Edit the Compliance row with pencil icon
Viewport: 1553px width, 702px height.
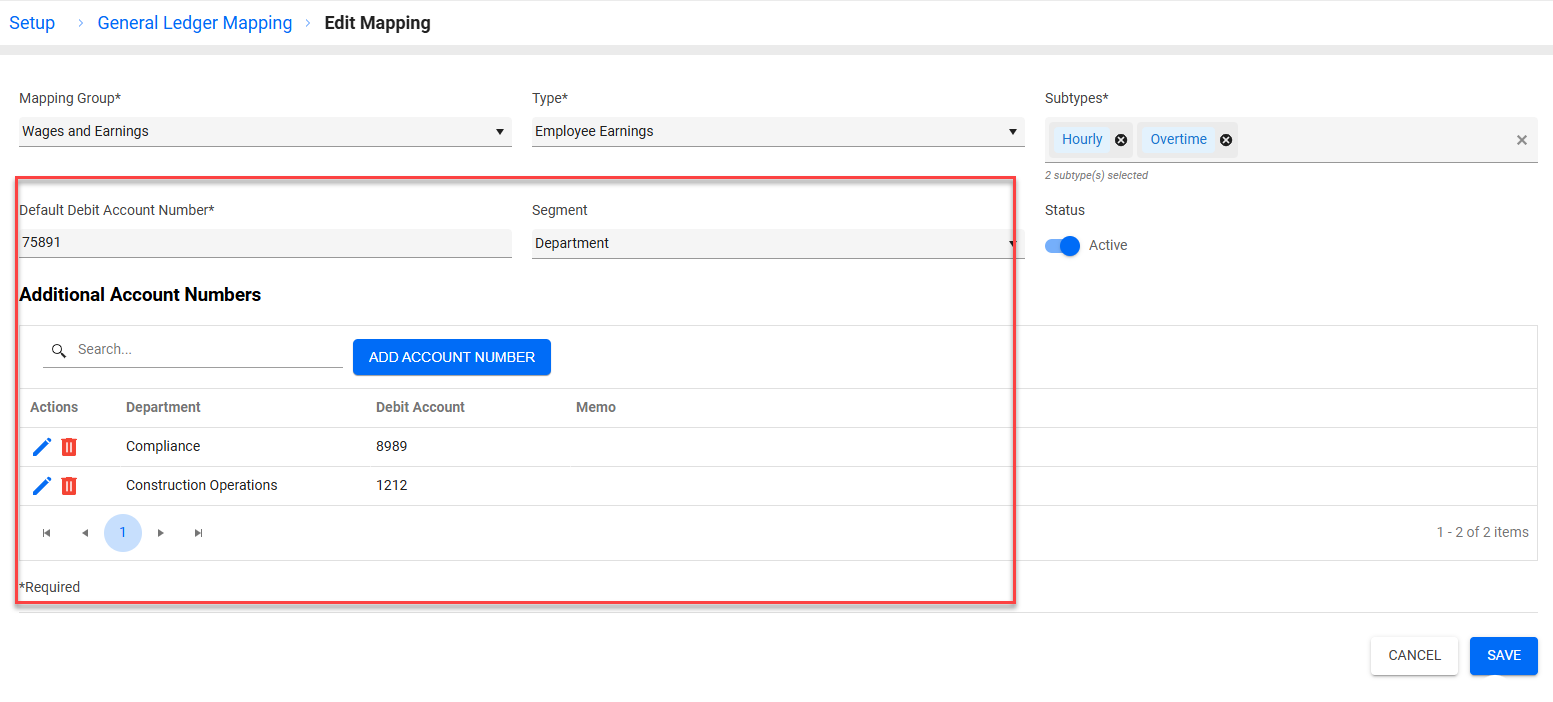point(42,447)
